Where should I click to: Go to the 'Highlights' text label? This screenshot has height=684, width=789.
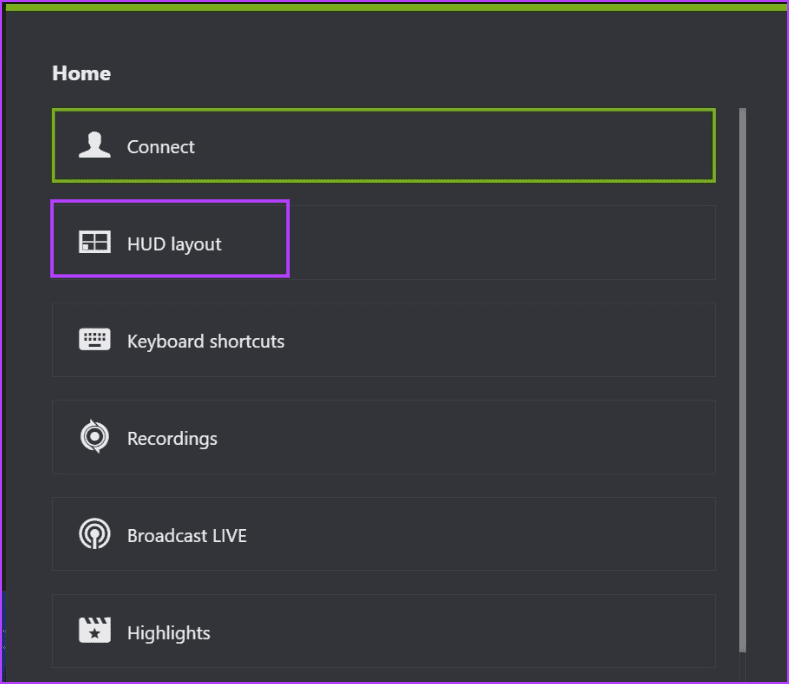click(169, 633)
